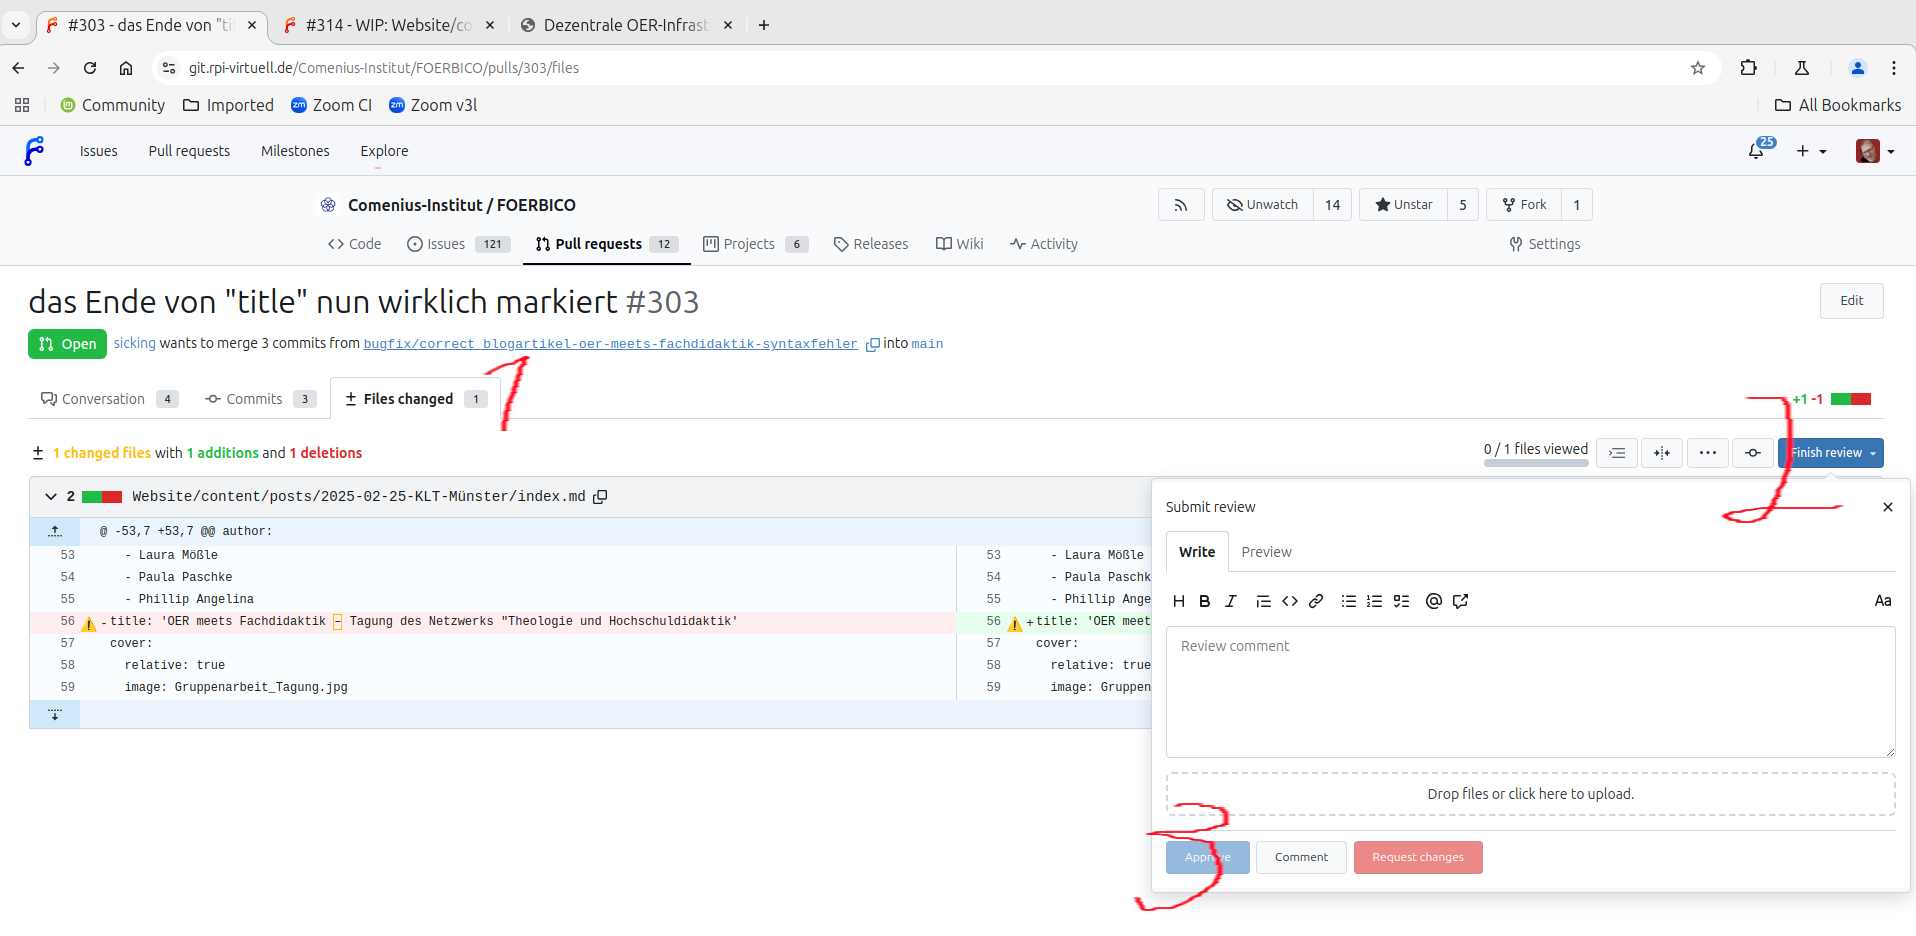Add a numbered list via toolbar icon
Viewport: 1916px width, 936px height.
click(1375, 601)
